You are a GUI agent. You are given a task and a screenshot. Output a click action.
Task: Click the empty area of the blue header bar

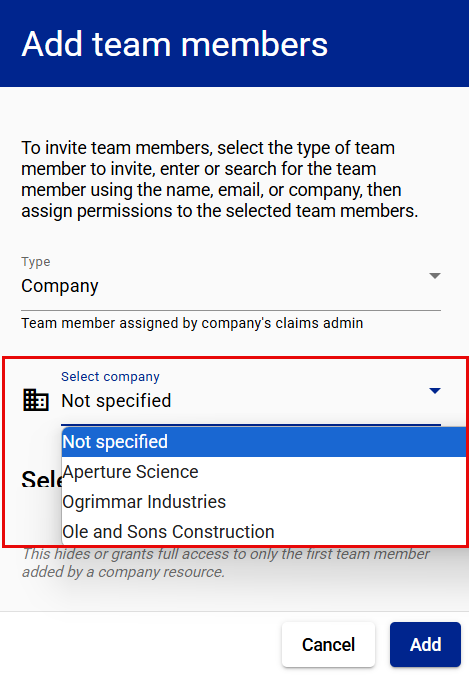397,43
